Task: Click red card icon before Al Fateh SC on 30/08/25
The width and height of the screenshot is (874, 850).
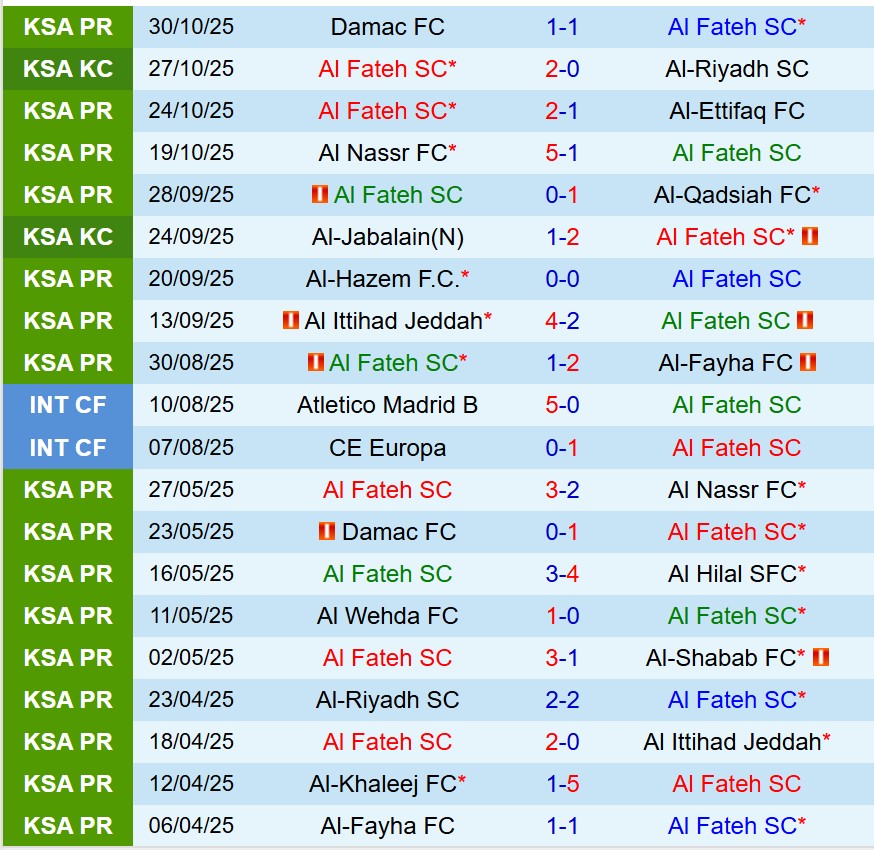Action: click(x=316, y=363)
